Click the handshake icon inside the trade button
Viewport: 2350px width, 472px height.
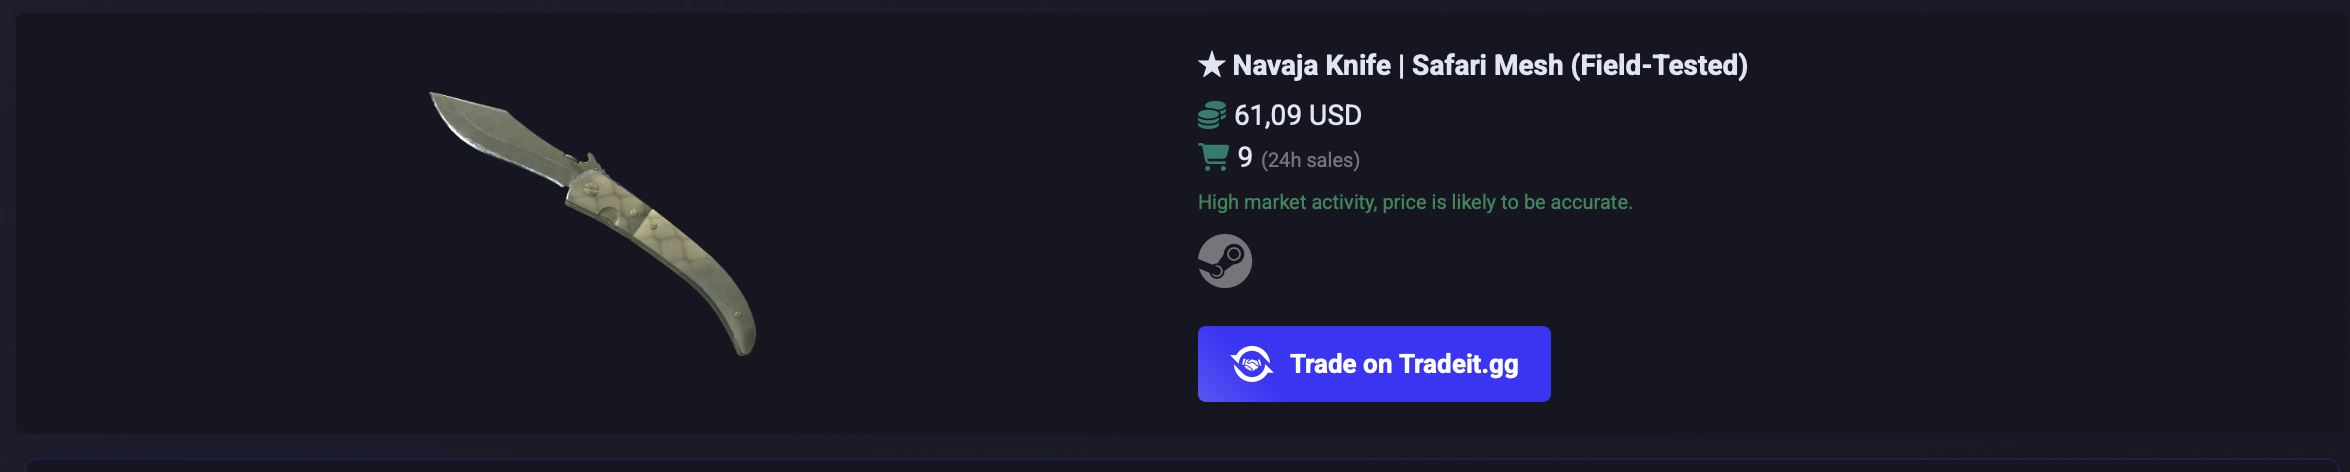[x=1251, y=364]
